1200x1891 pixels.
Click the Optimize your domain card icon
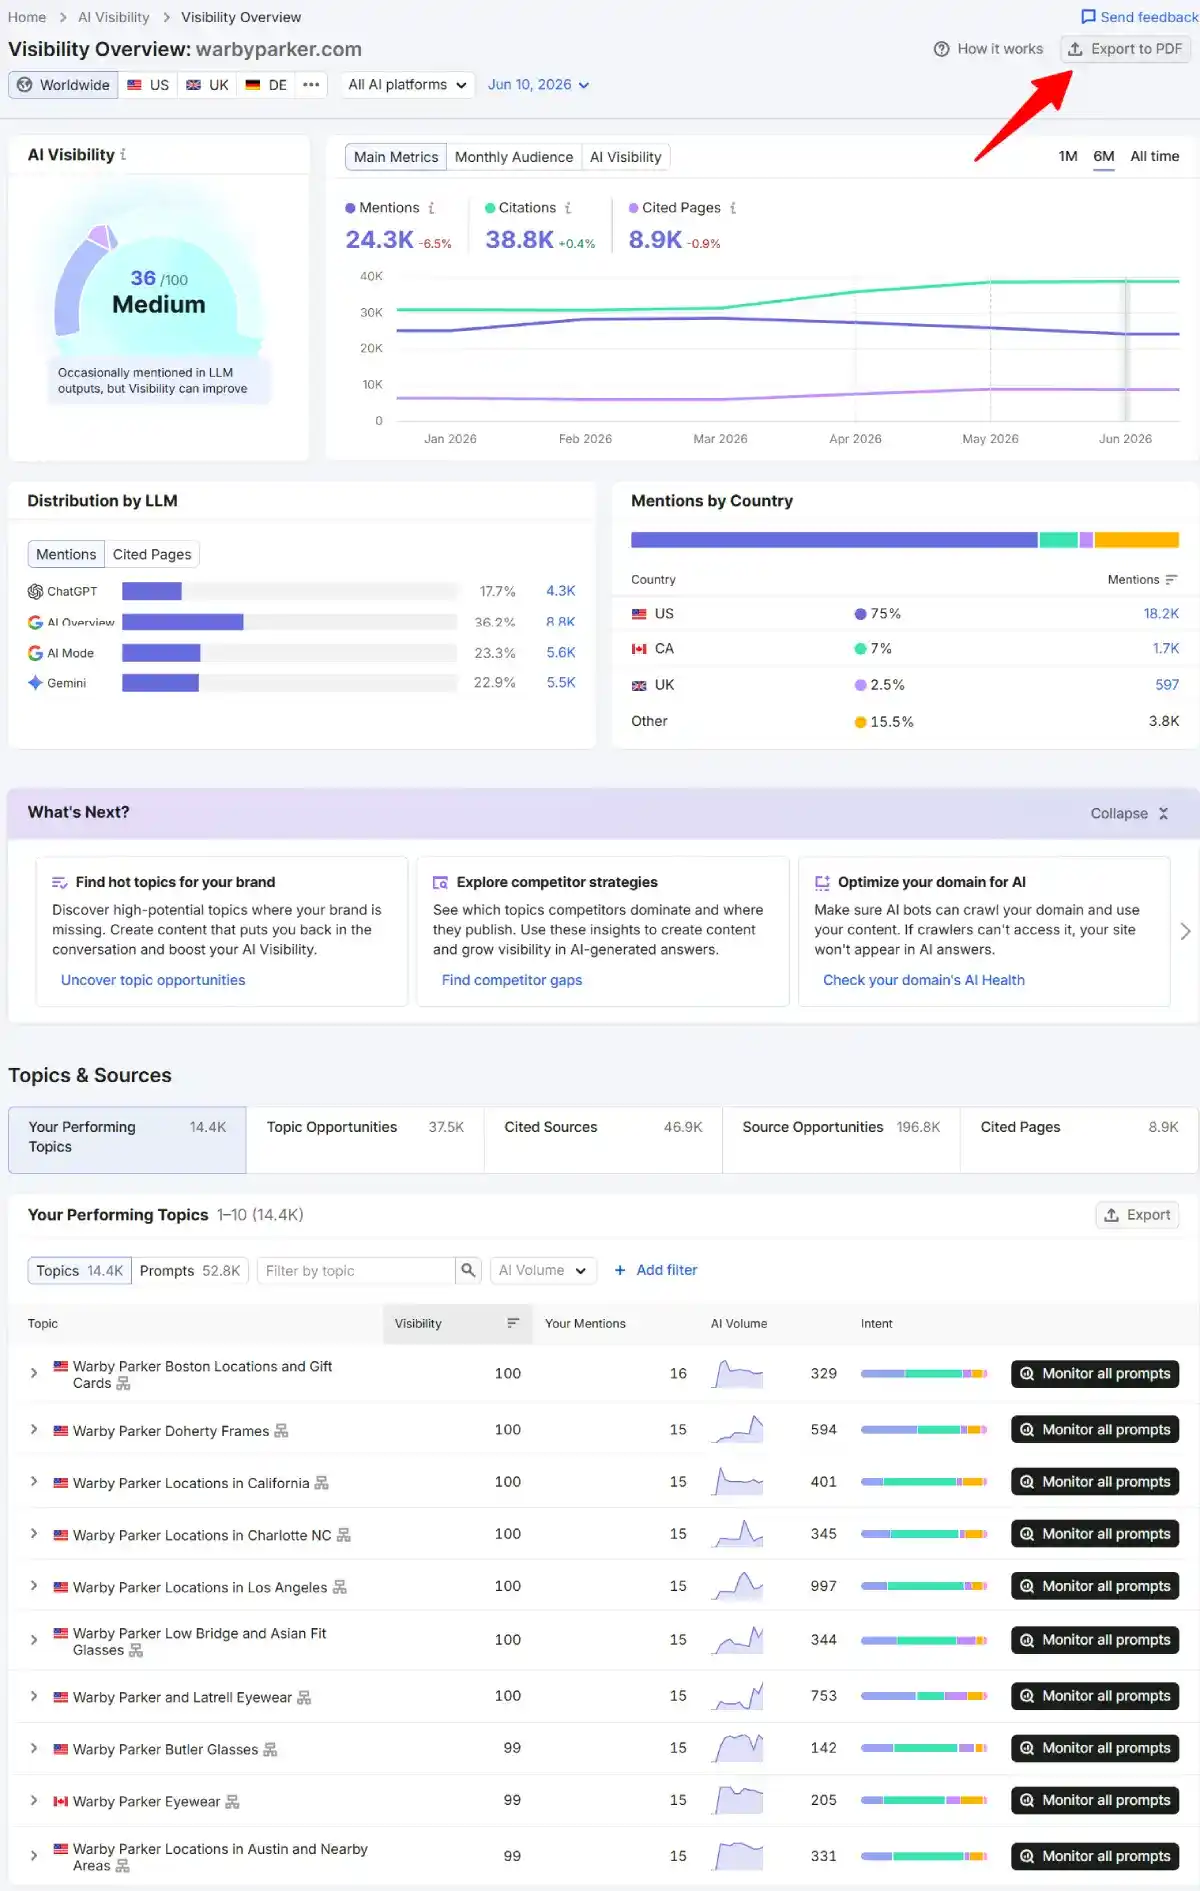822,882
